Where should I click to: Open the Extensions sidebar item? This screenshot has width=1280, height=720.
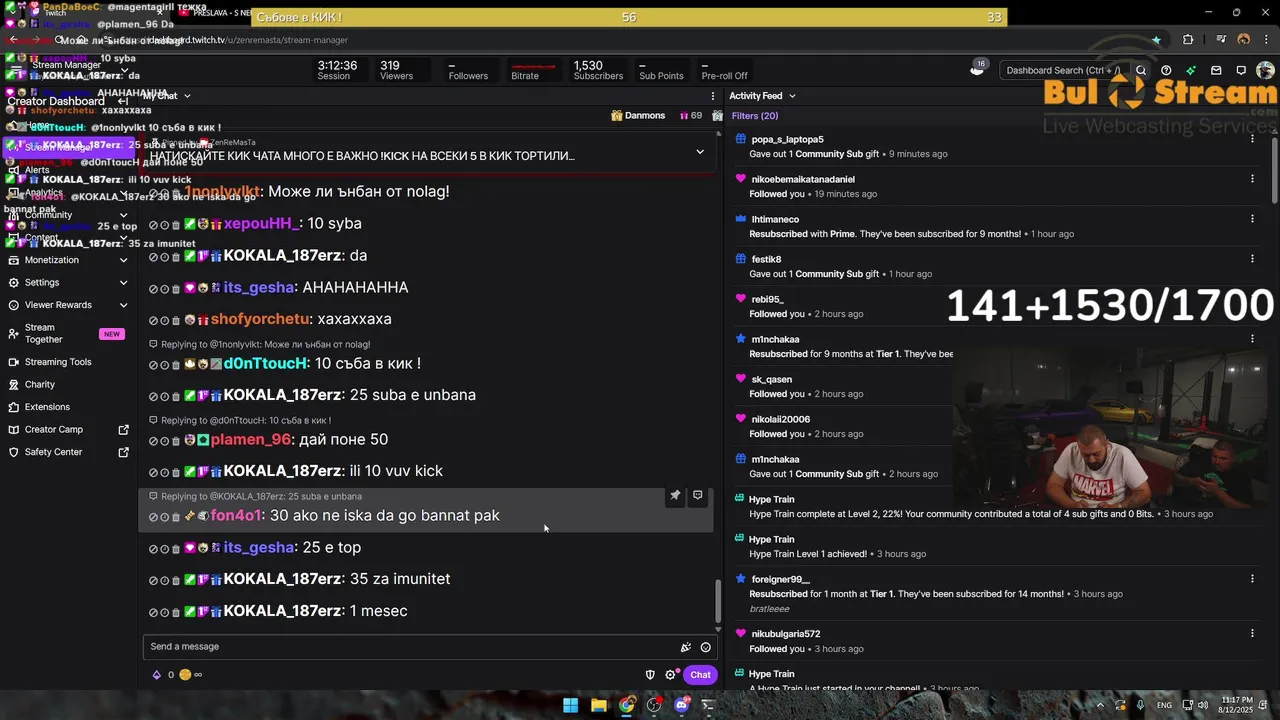pos(69,407)
